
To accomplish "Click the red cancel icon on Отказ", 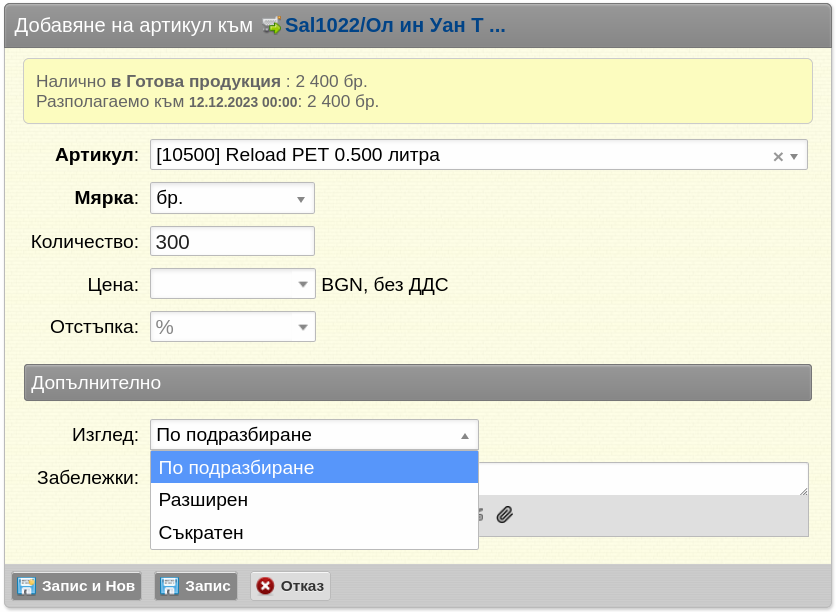I will pos(265,586).
